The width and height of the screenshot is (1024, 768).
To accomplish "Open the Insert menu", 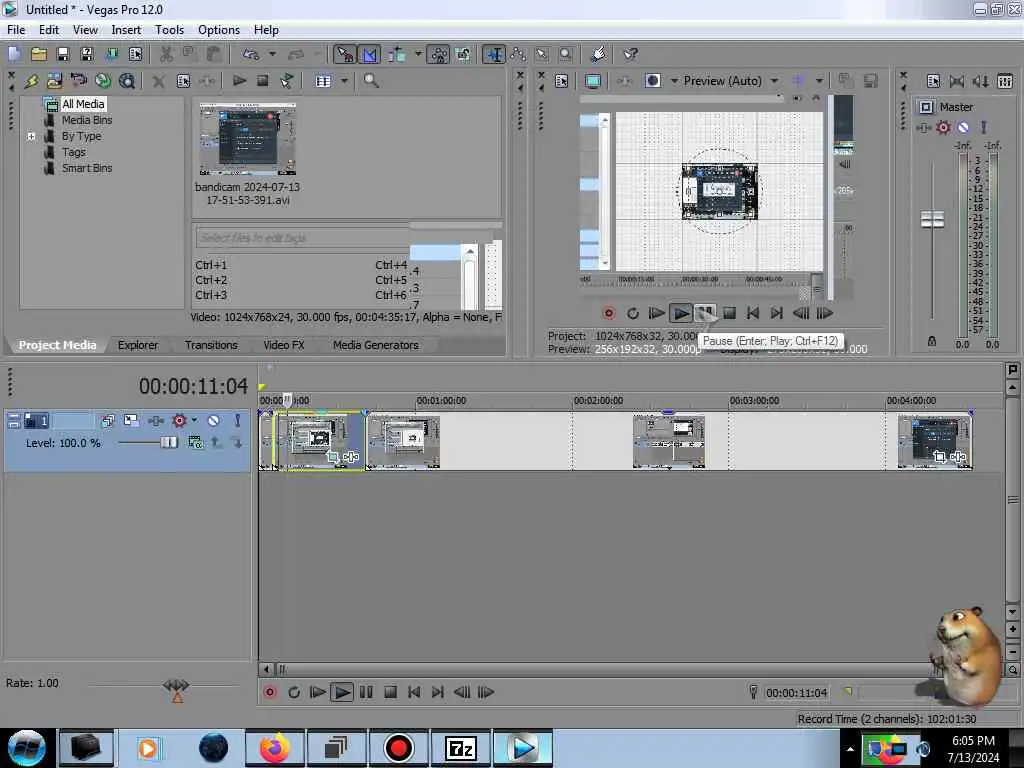I will tap(126, 30).
